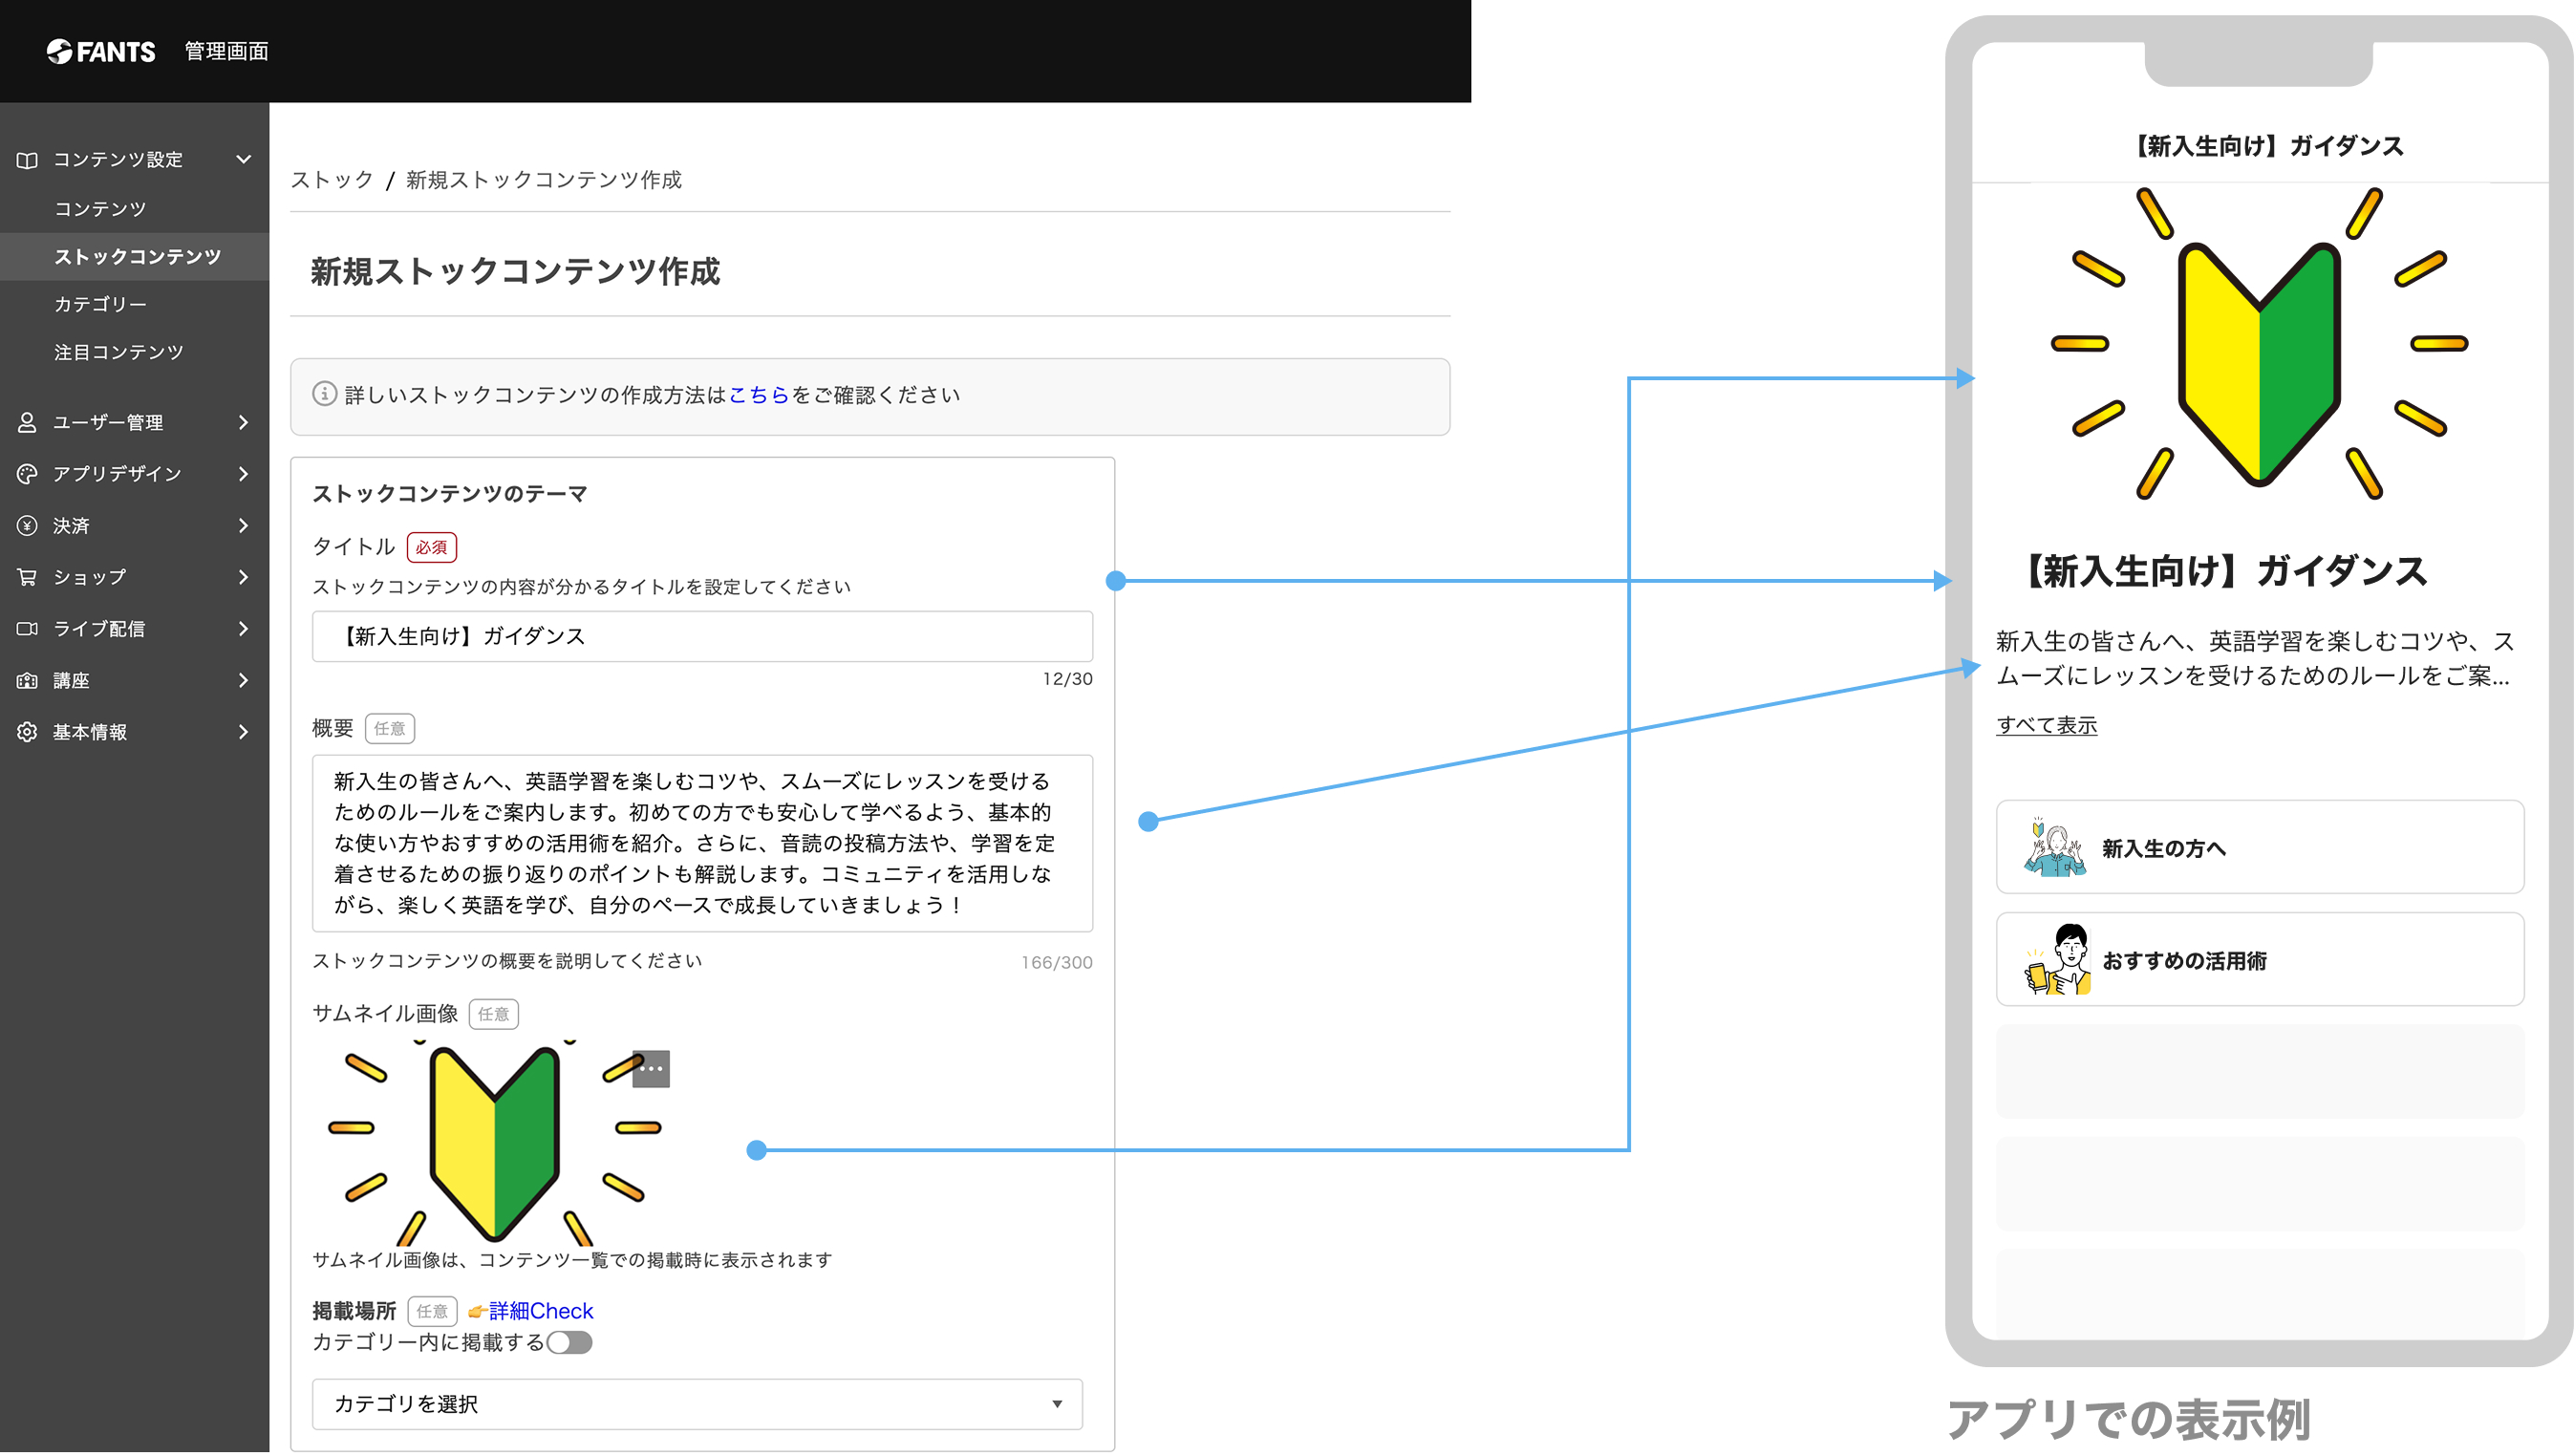
Task: Click the gear icon beside 基本情報
Action: click(27, 732)
